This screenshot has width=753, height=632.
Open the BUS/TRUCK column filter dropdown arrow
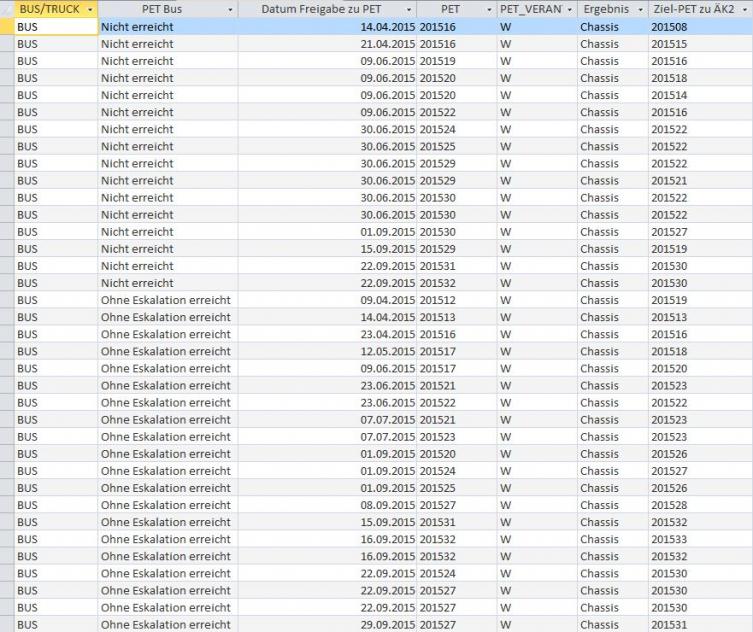coord(90,10)
